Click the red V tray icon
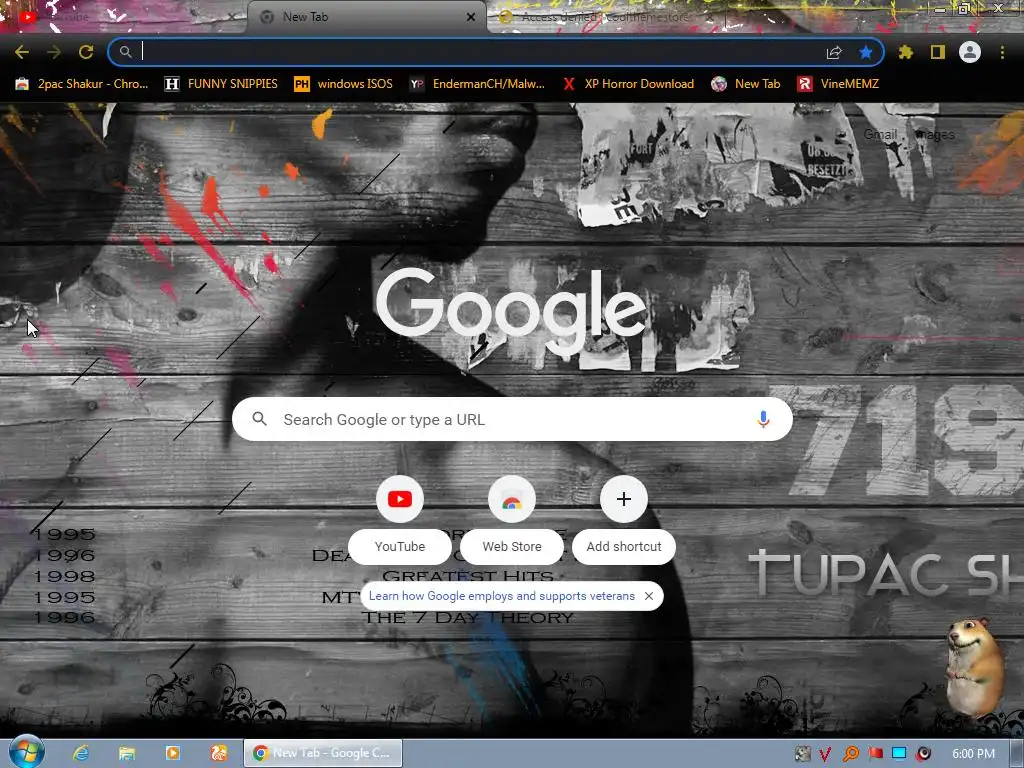This screenshot has height=768, width=1024. pos(825,754)
